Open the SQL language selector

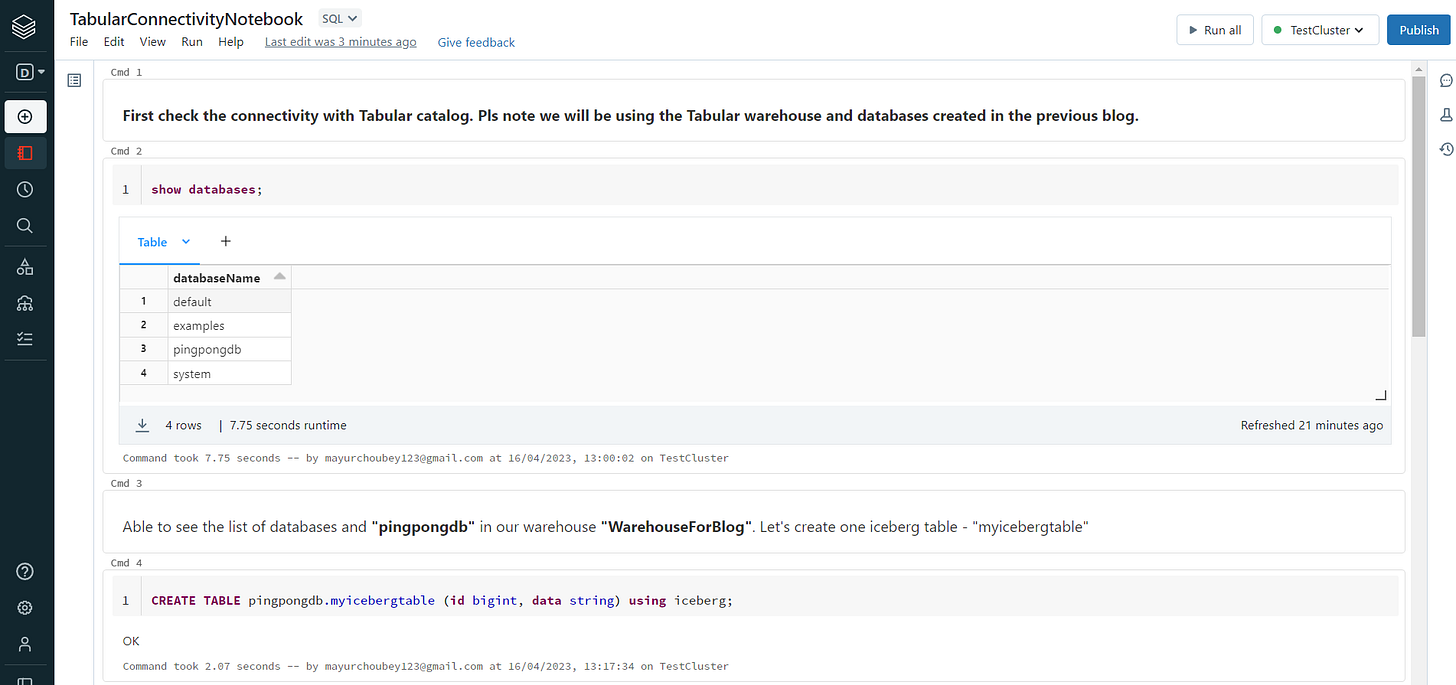[x=338, y=18]
